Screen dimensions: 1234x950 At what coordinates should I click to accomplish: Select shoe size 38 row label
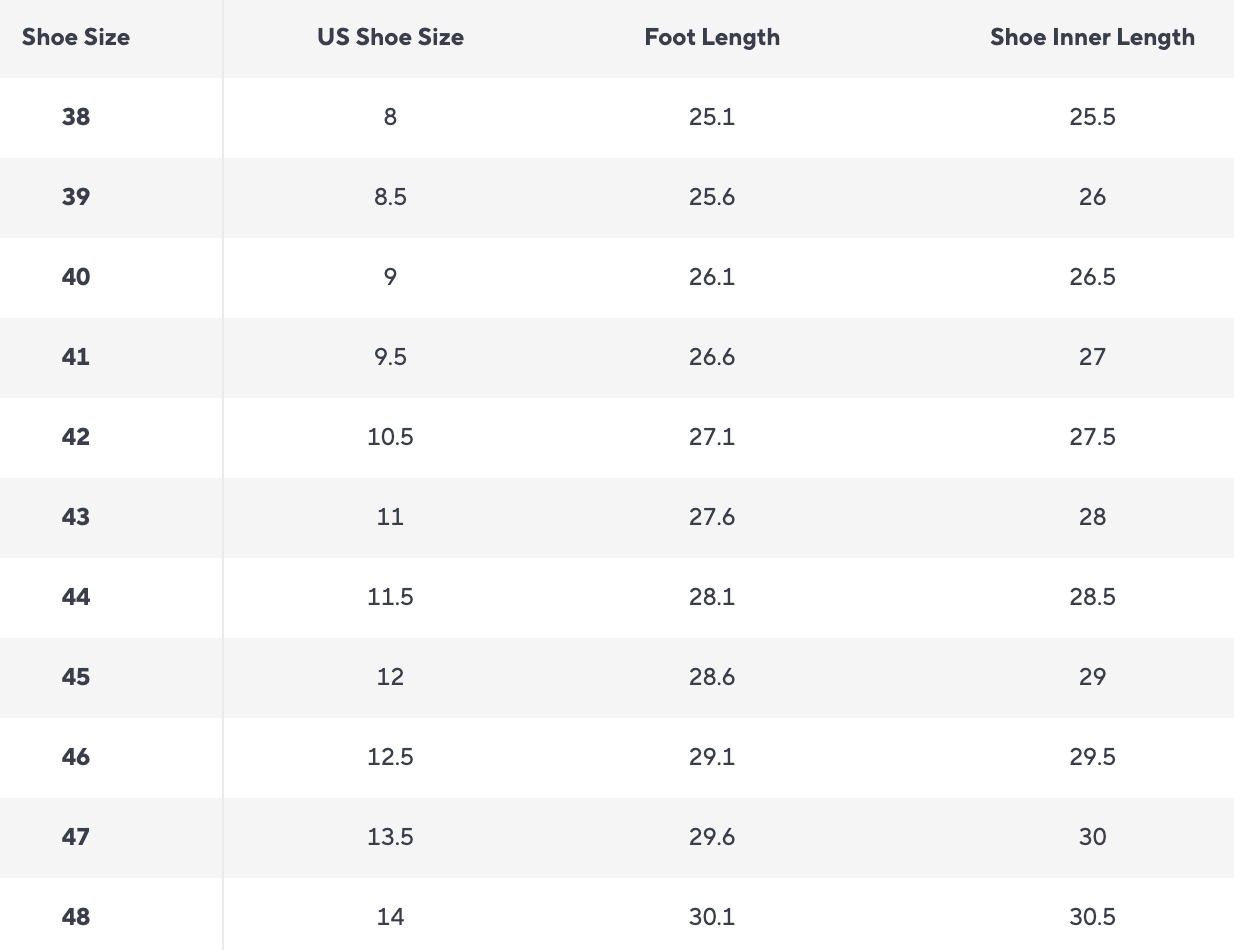(76, 117)
